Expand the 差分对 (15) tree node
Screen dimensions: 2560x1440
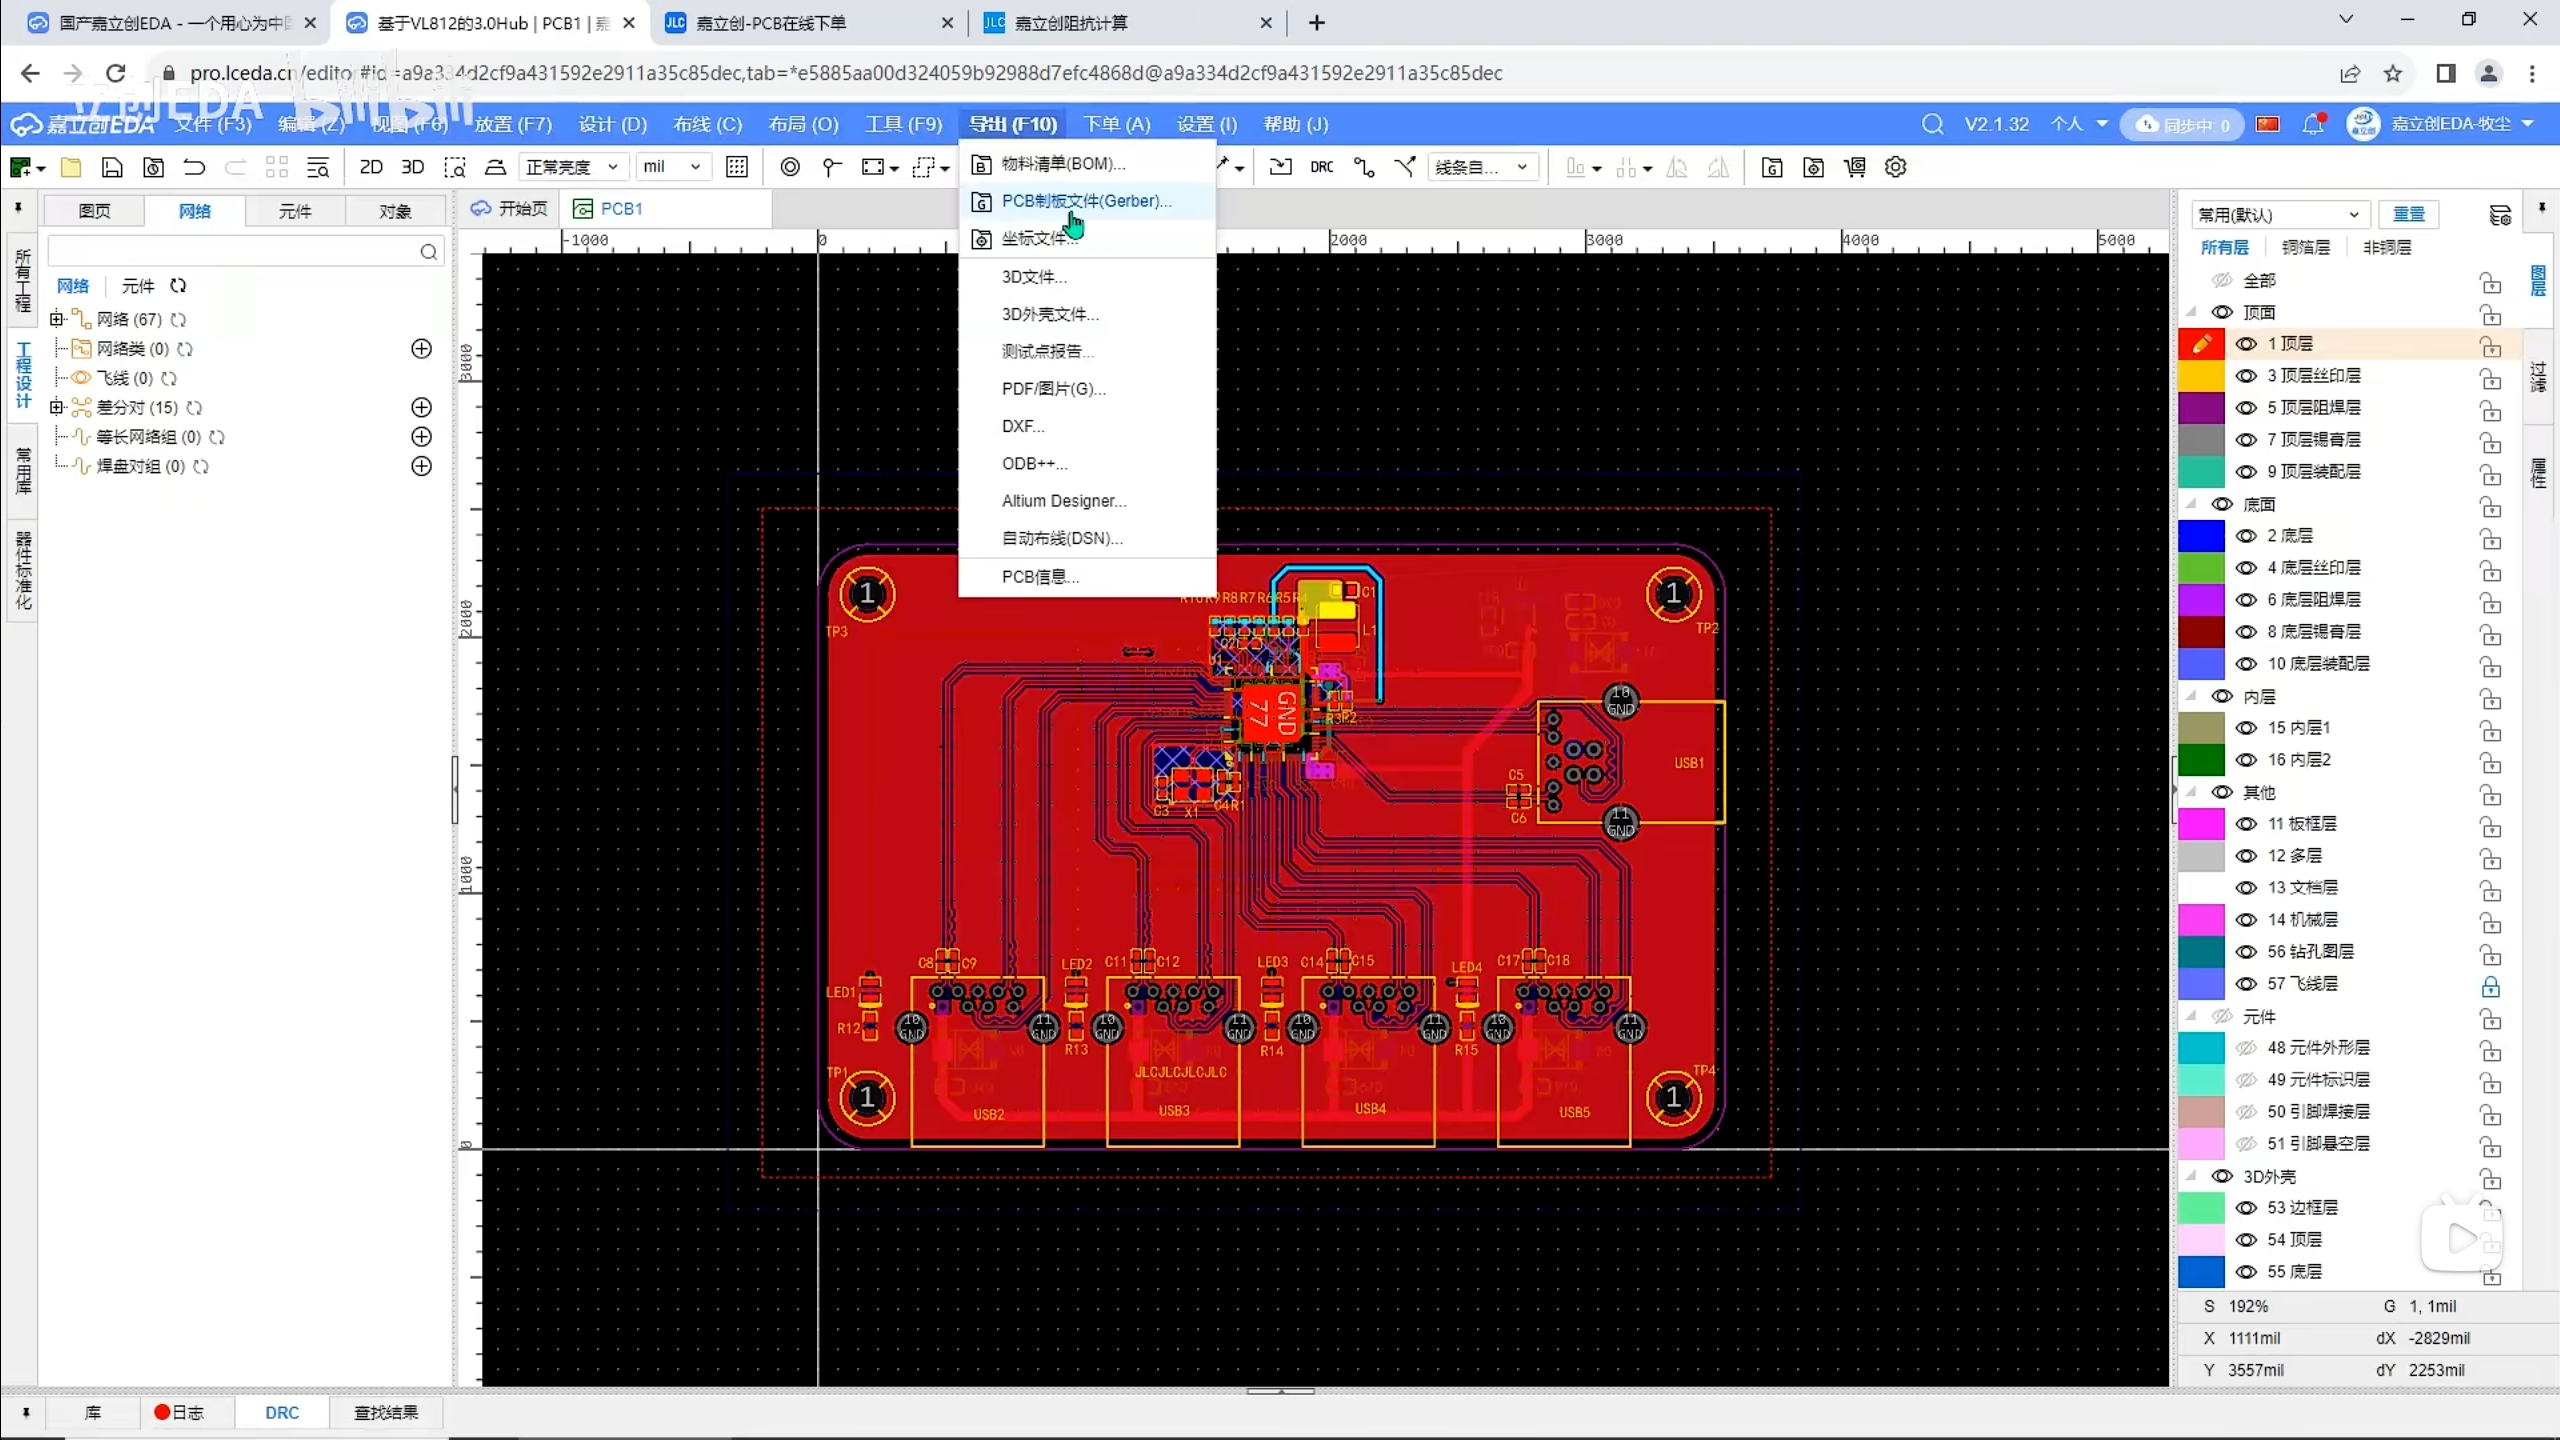pyautogui.click(x=57, y=407)
